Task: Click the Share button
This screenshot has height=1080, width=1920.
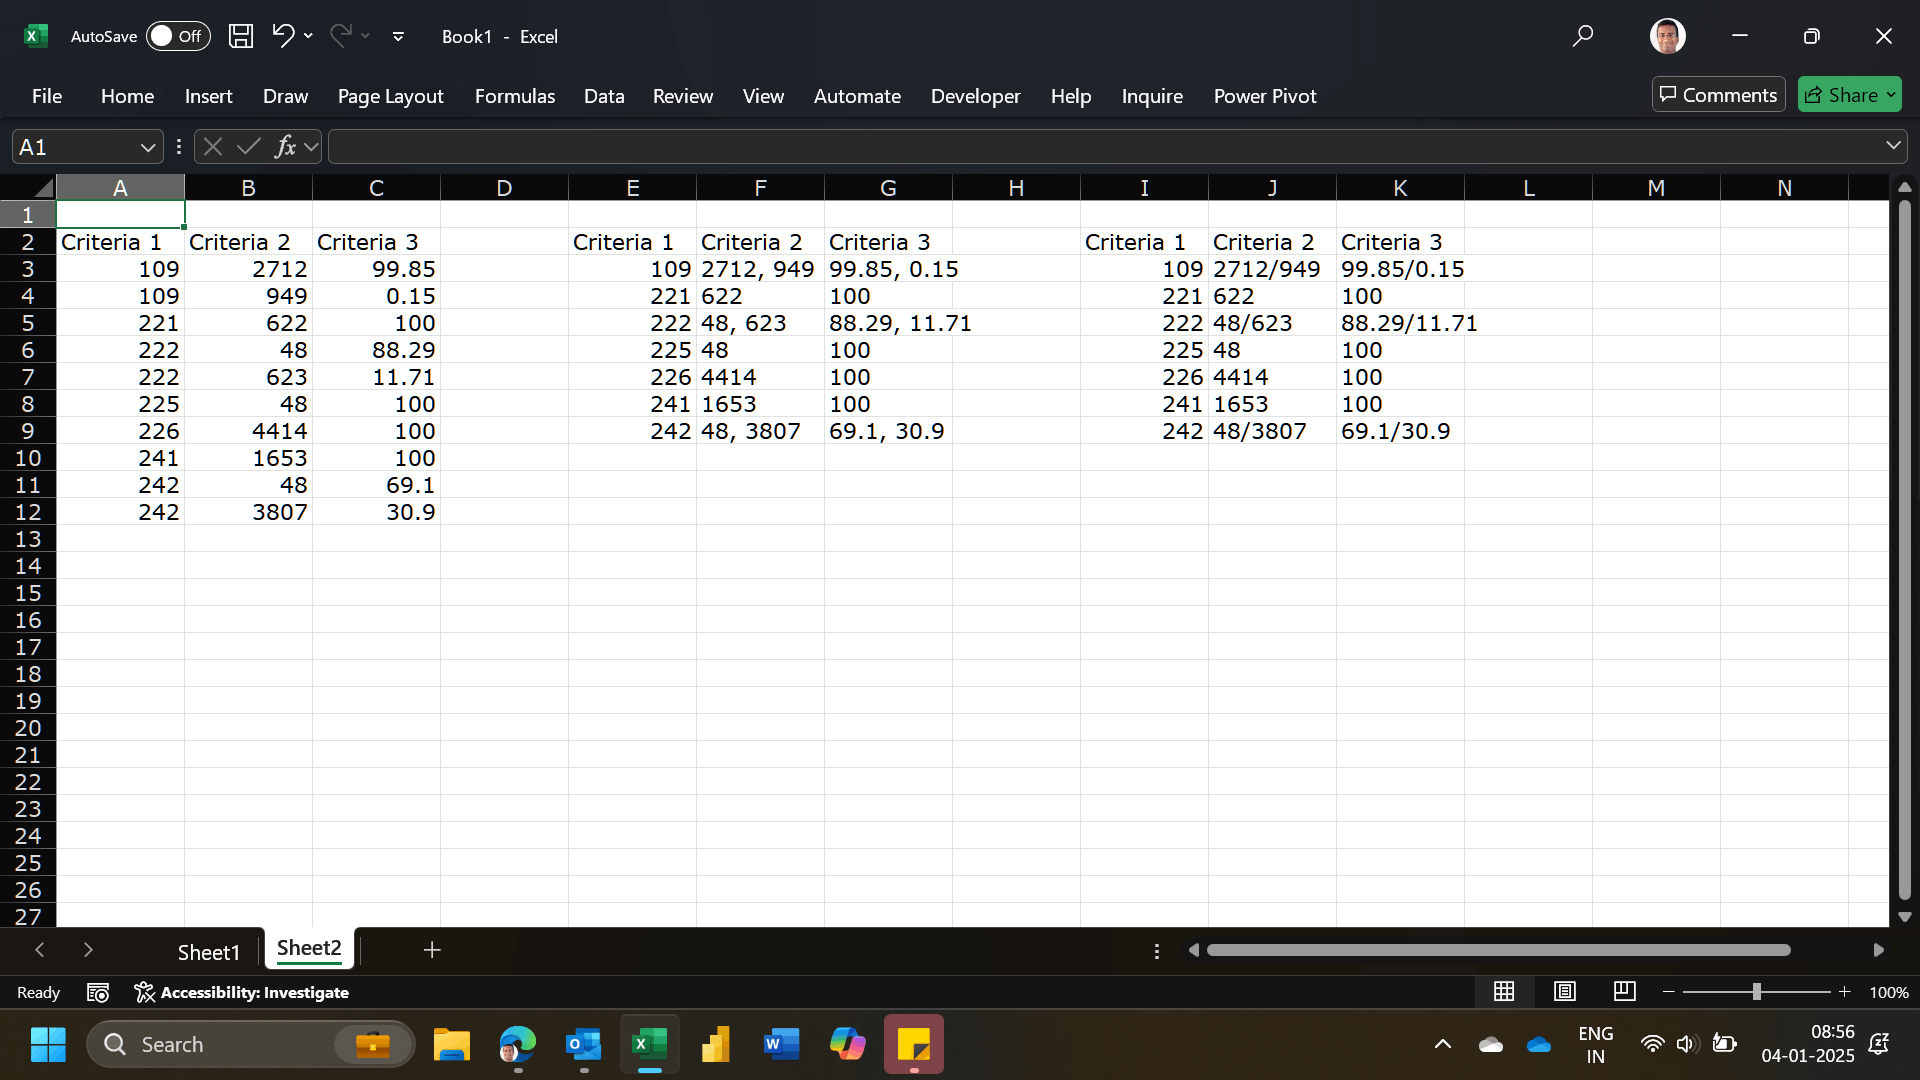Action: tap(1850, 95)
